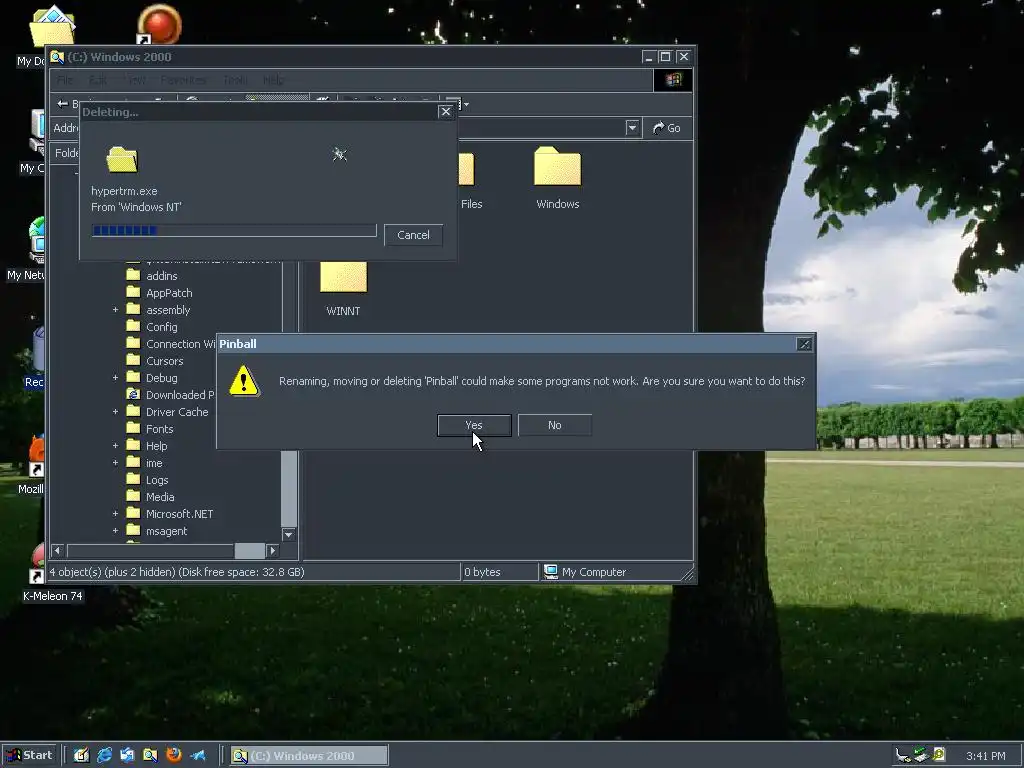
Task: Click the folder tree vertical scrollbar thumb
Action: [289, 488]
